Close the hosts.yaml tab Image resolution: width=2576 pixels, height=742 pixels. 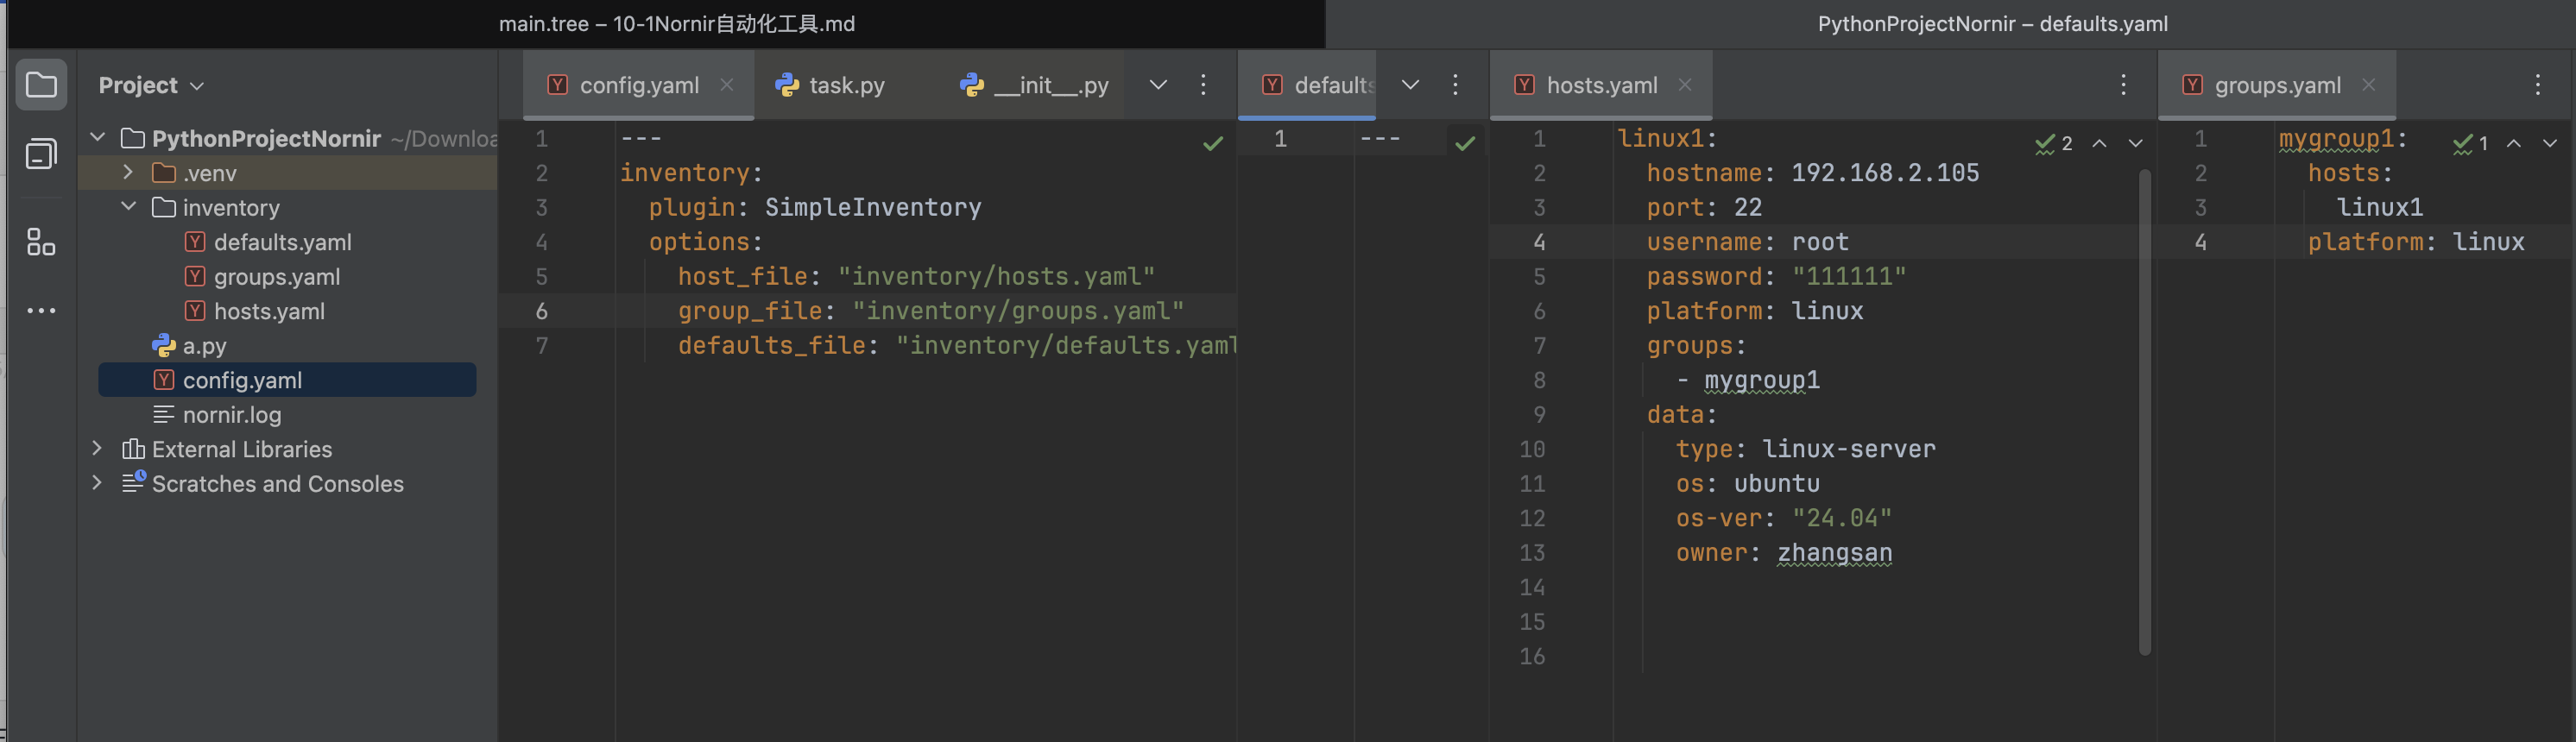tap(1685, 85)
